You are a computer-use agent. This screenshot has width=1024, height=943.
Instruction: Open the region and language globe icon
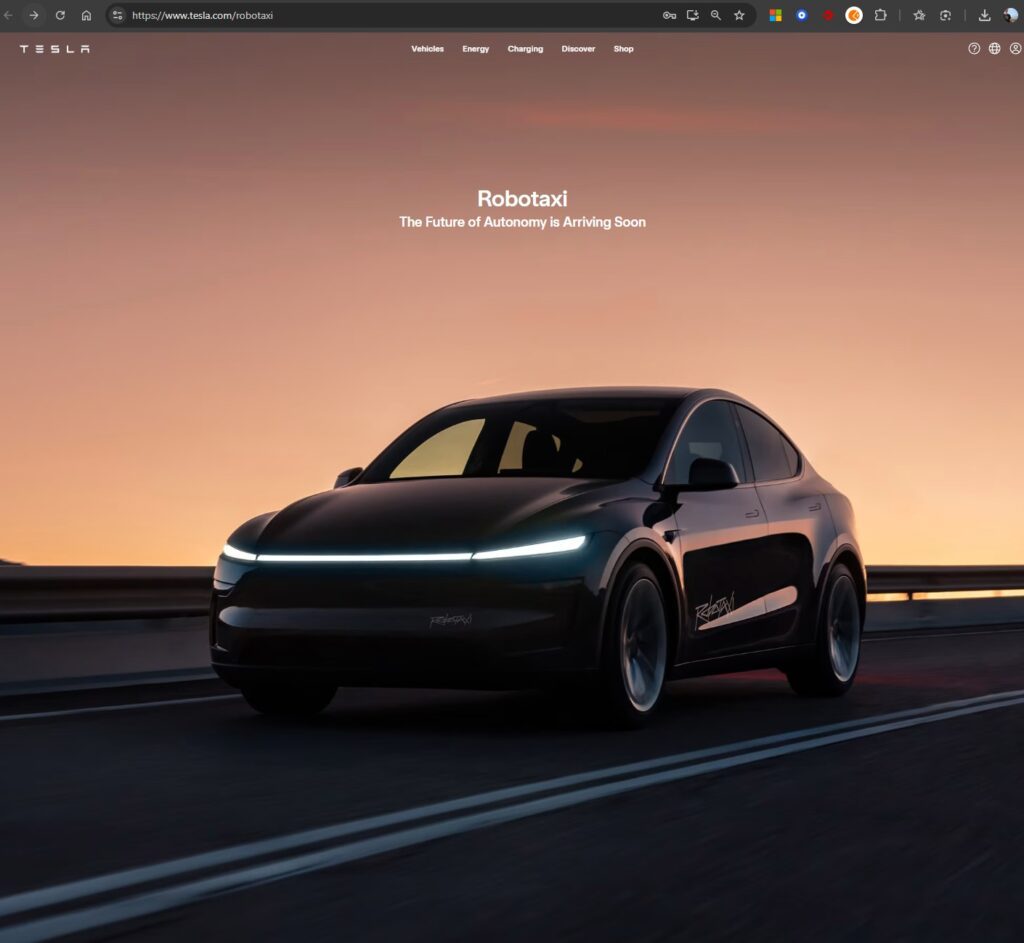995,48
